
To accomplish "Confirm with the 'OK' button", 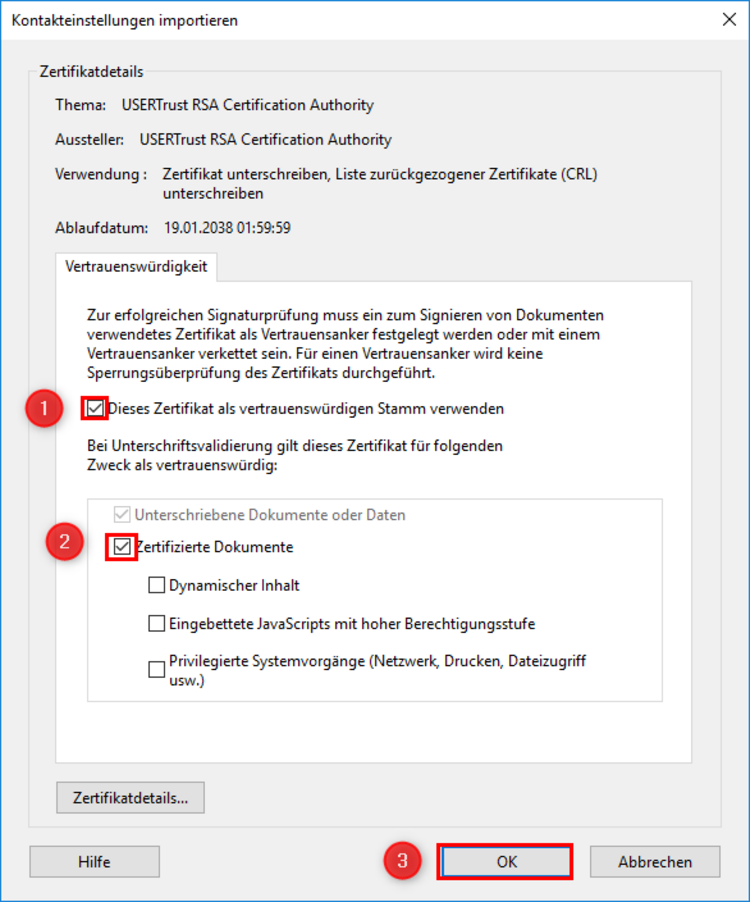I will (x=505, y=862).
